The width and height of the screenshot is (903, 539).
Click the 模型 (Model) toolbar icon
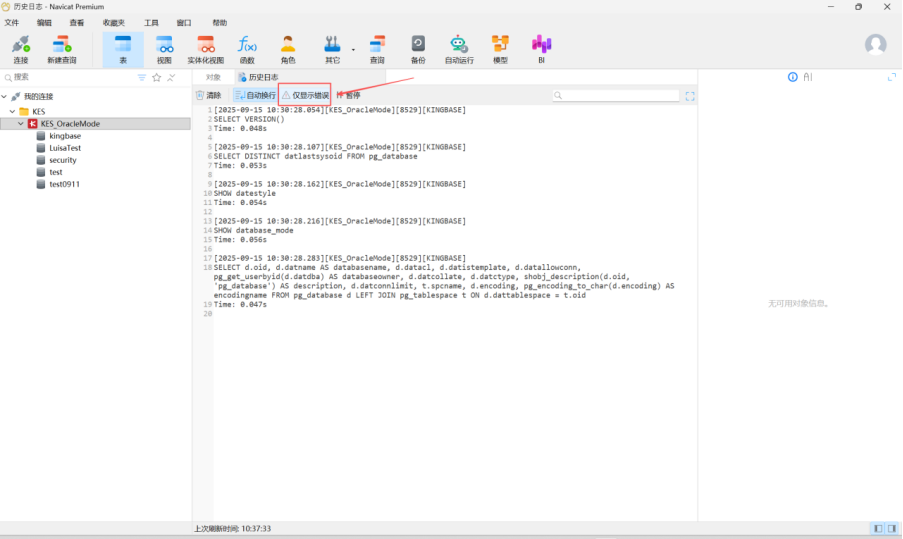[x=500, y=48]
